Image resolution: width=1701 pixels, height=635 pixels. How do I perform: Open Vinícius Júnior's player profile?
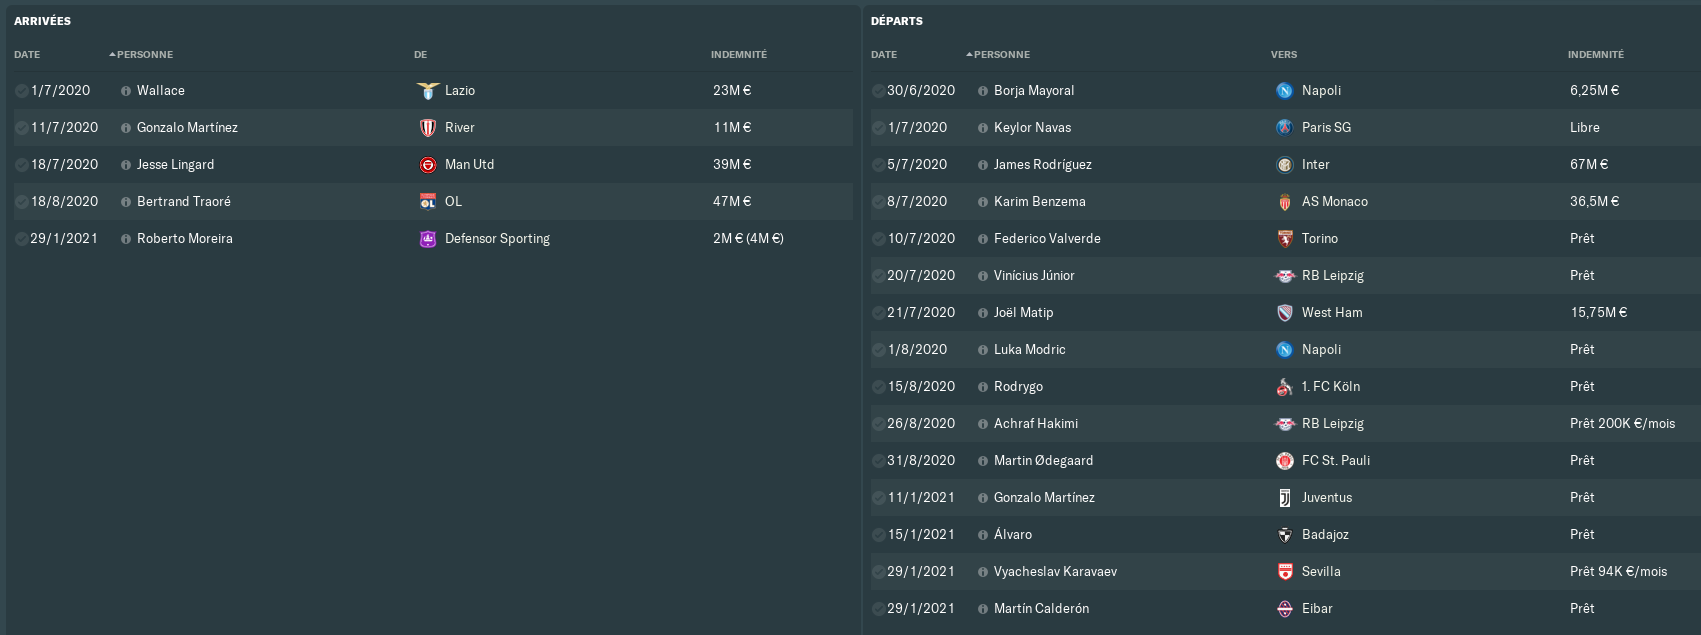point(1034,276)
